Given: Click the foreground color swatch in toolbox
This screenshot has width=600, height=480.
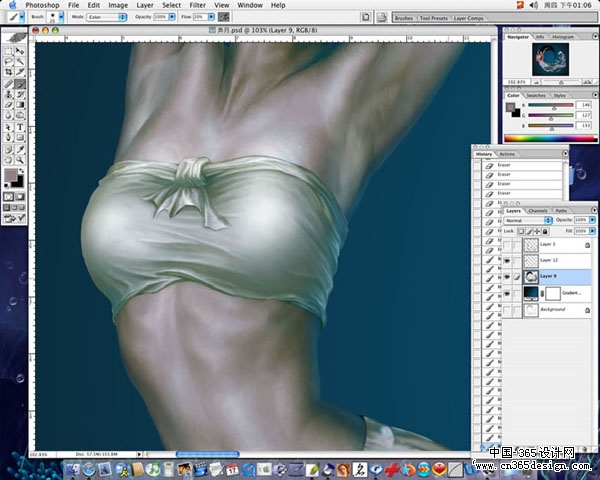Looking at the screenshot, I should click(x=11, y=176).
